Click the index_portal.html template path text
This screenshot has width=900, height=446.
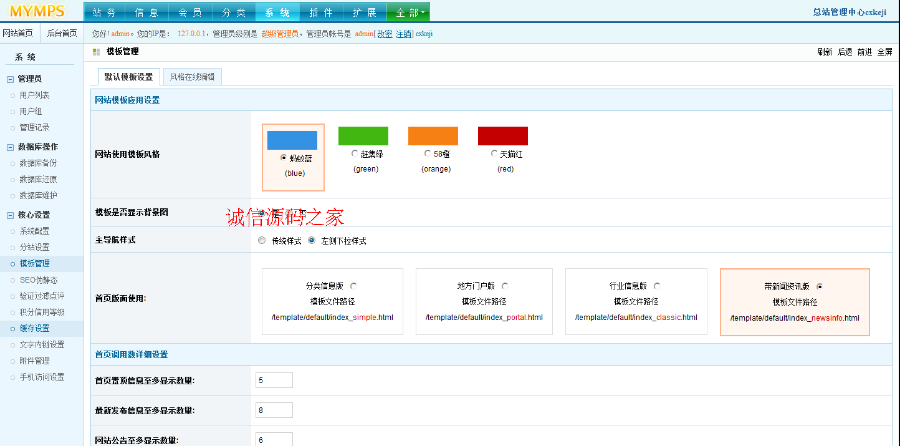click(x=484, y=317)
